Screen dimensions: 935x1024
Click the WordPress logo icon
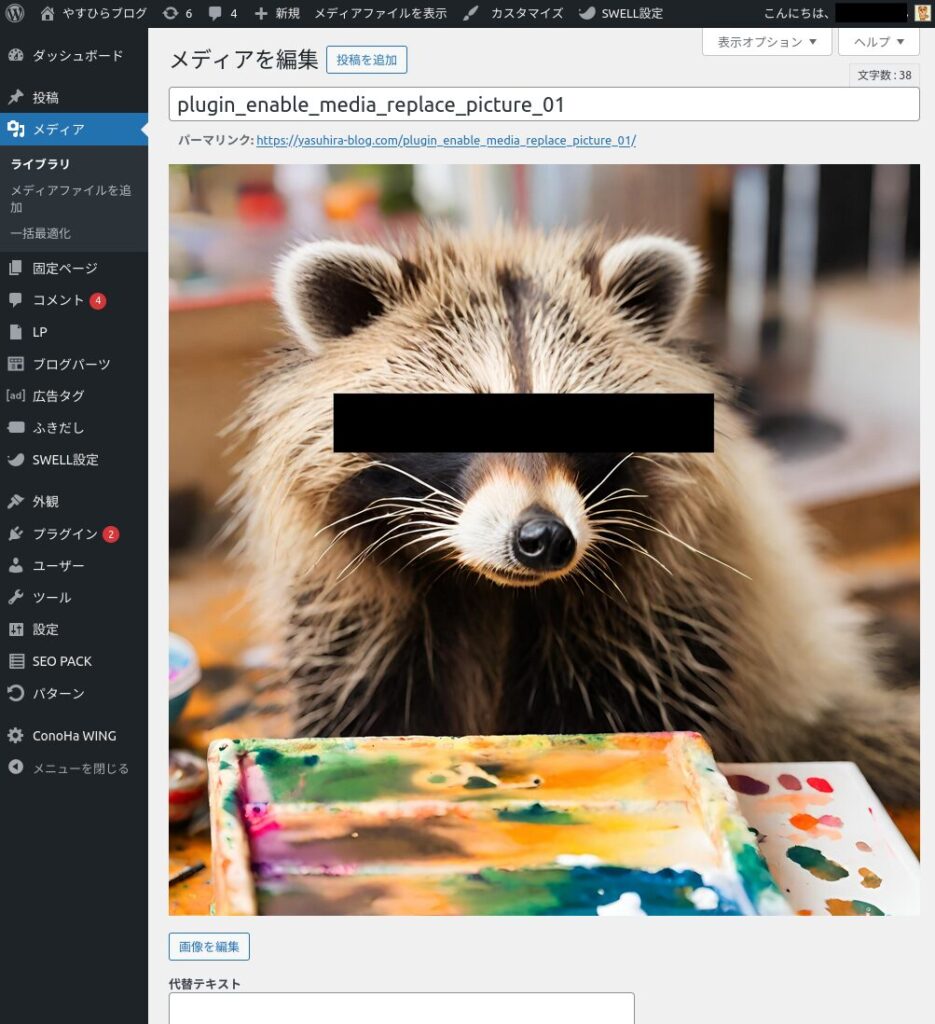[x=15, y=13]
